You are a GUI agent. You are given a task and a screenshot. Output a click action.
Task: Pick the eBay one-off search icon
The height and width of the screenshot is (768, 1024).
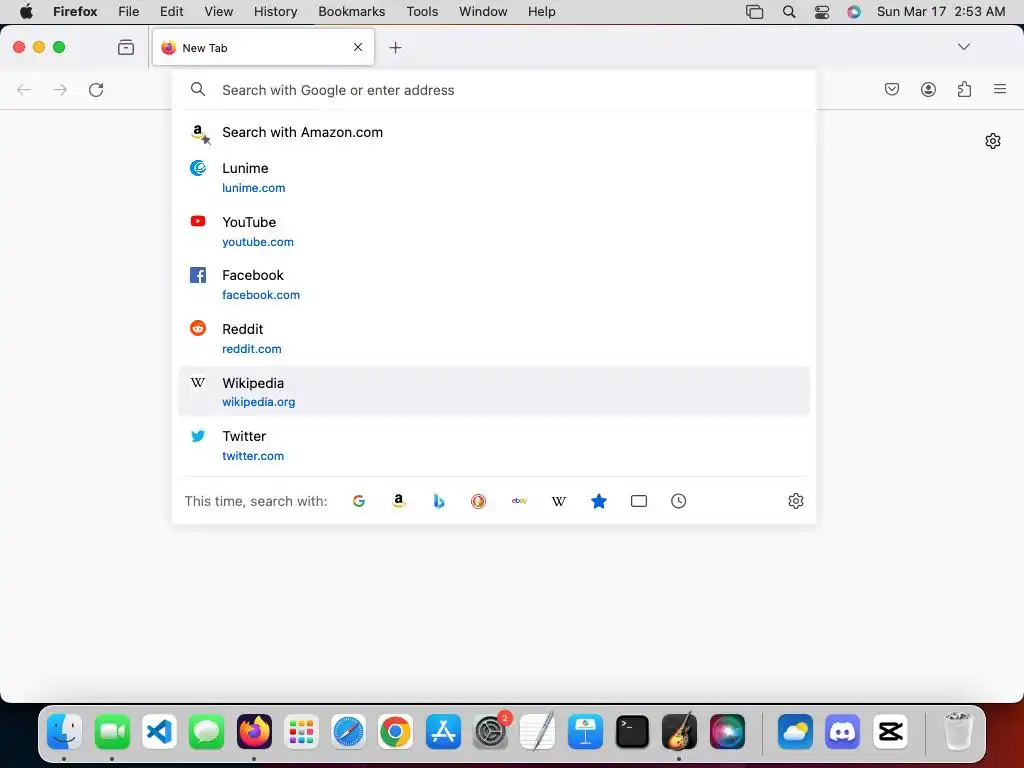[x=519, y=501]
